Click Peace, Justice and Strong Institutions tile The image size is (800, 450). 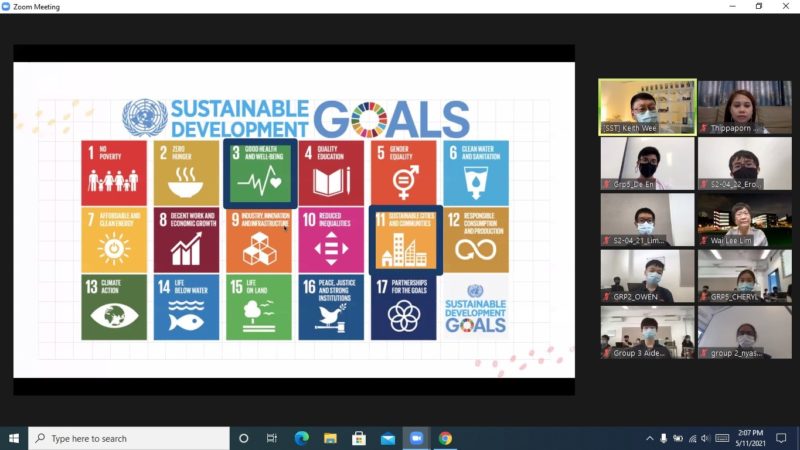click(x=331, y=307)
